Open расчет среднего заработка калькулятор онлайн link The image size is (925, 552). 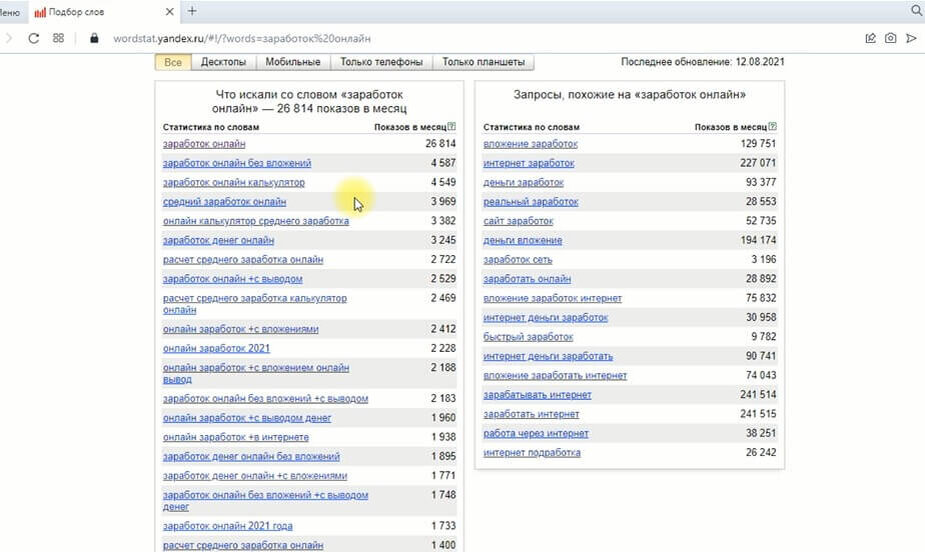[x=254, y=304]
